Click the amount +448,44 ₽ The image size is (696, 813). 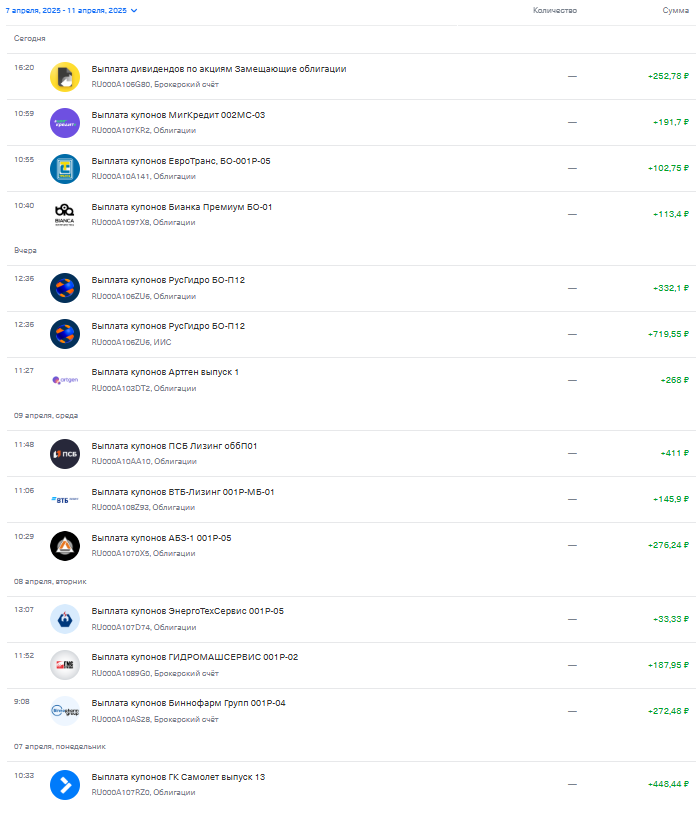668,784
